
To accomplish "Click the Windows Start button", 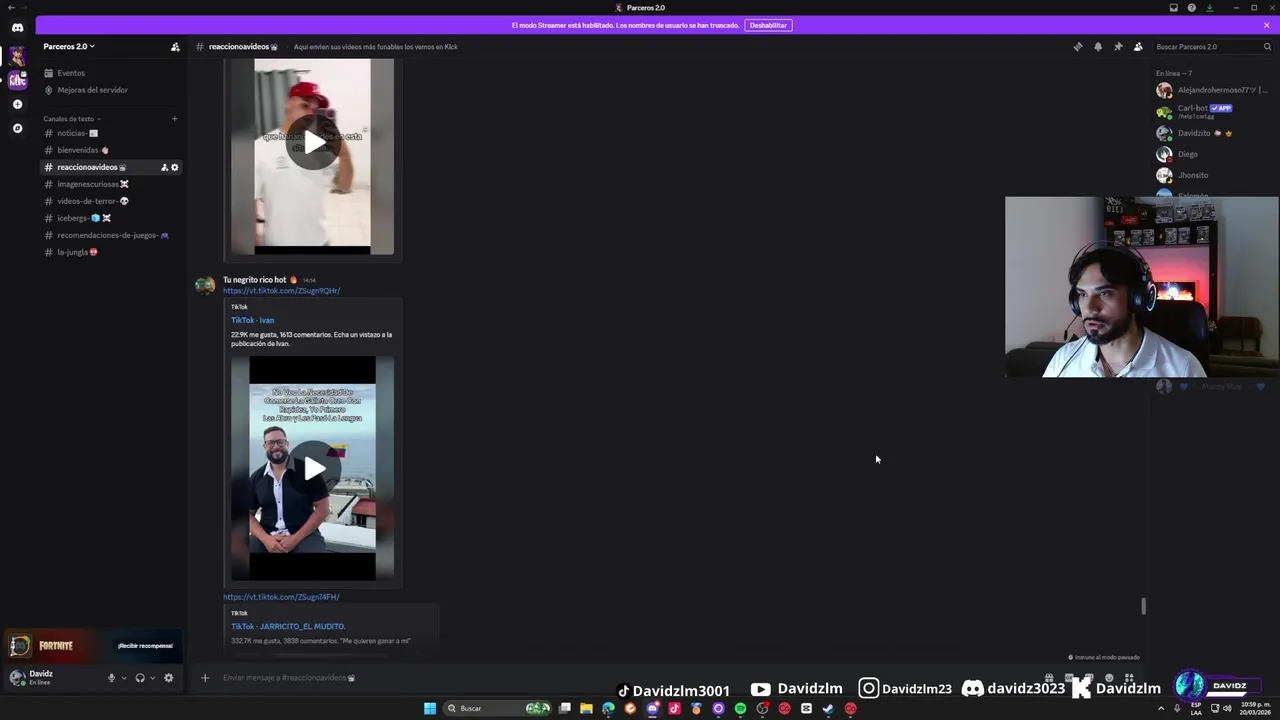I will pyautogui.click(x=430, y=708).
